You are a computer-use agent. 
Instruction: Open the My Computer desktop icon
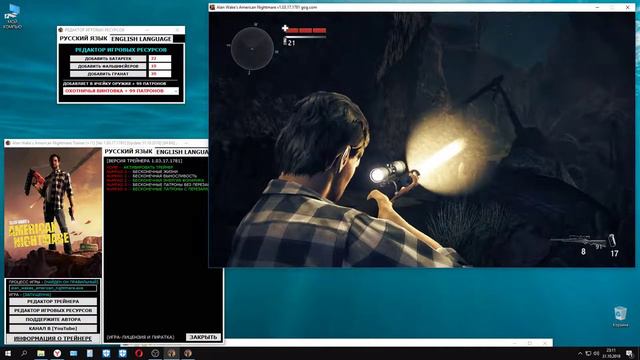13,17
